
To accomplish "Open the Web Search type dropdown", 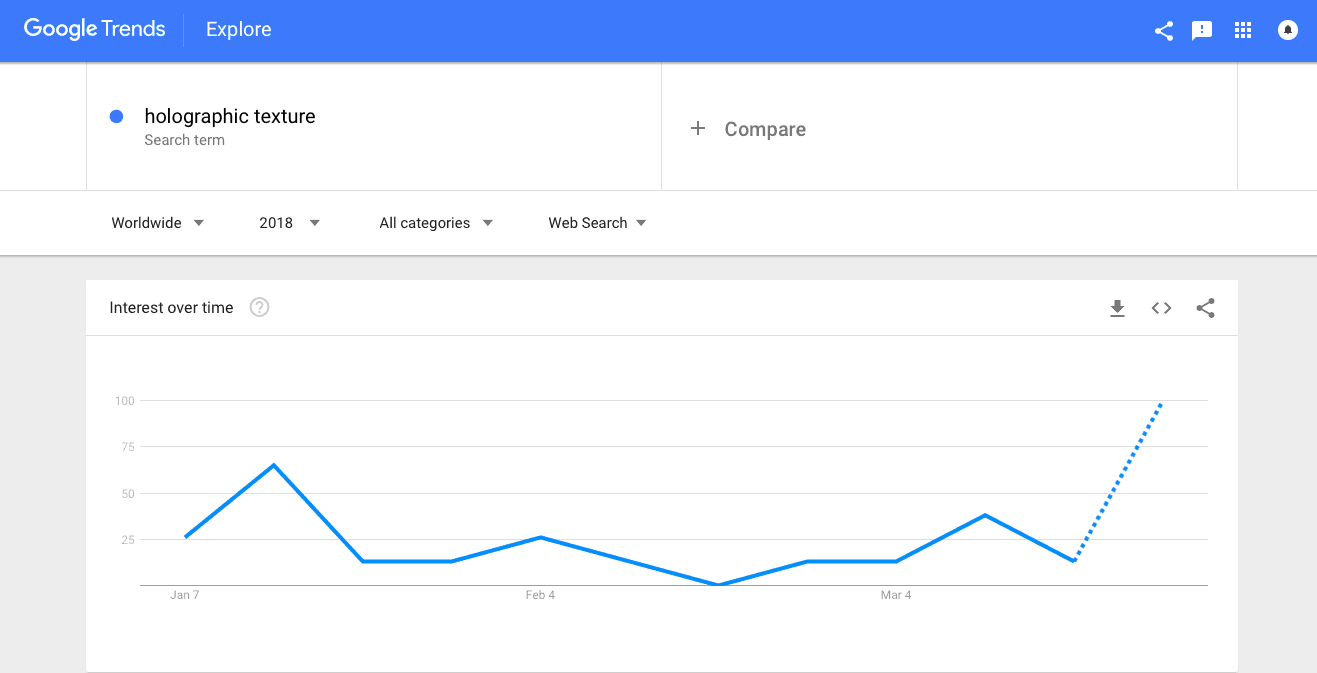I will click(x=598, y=223).
